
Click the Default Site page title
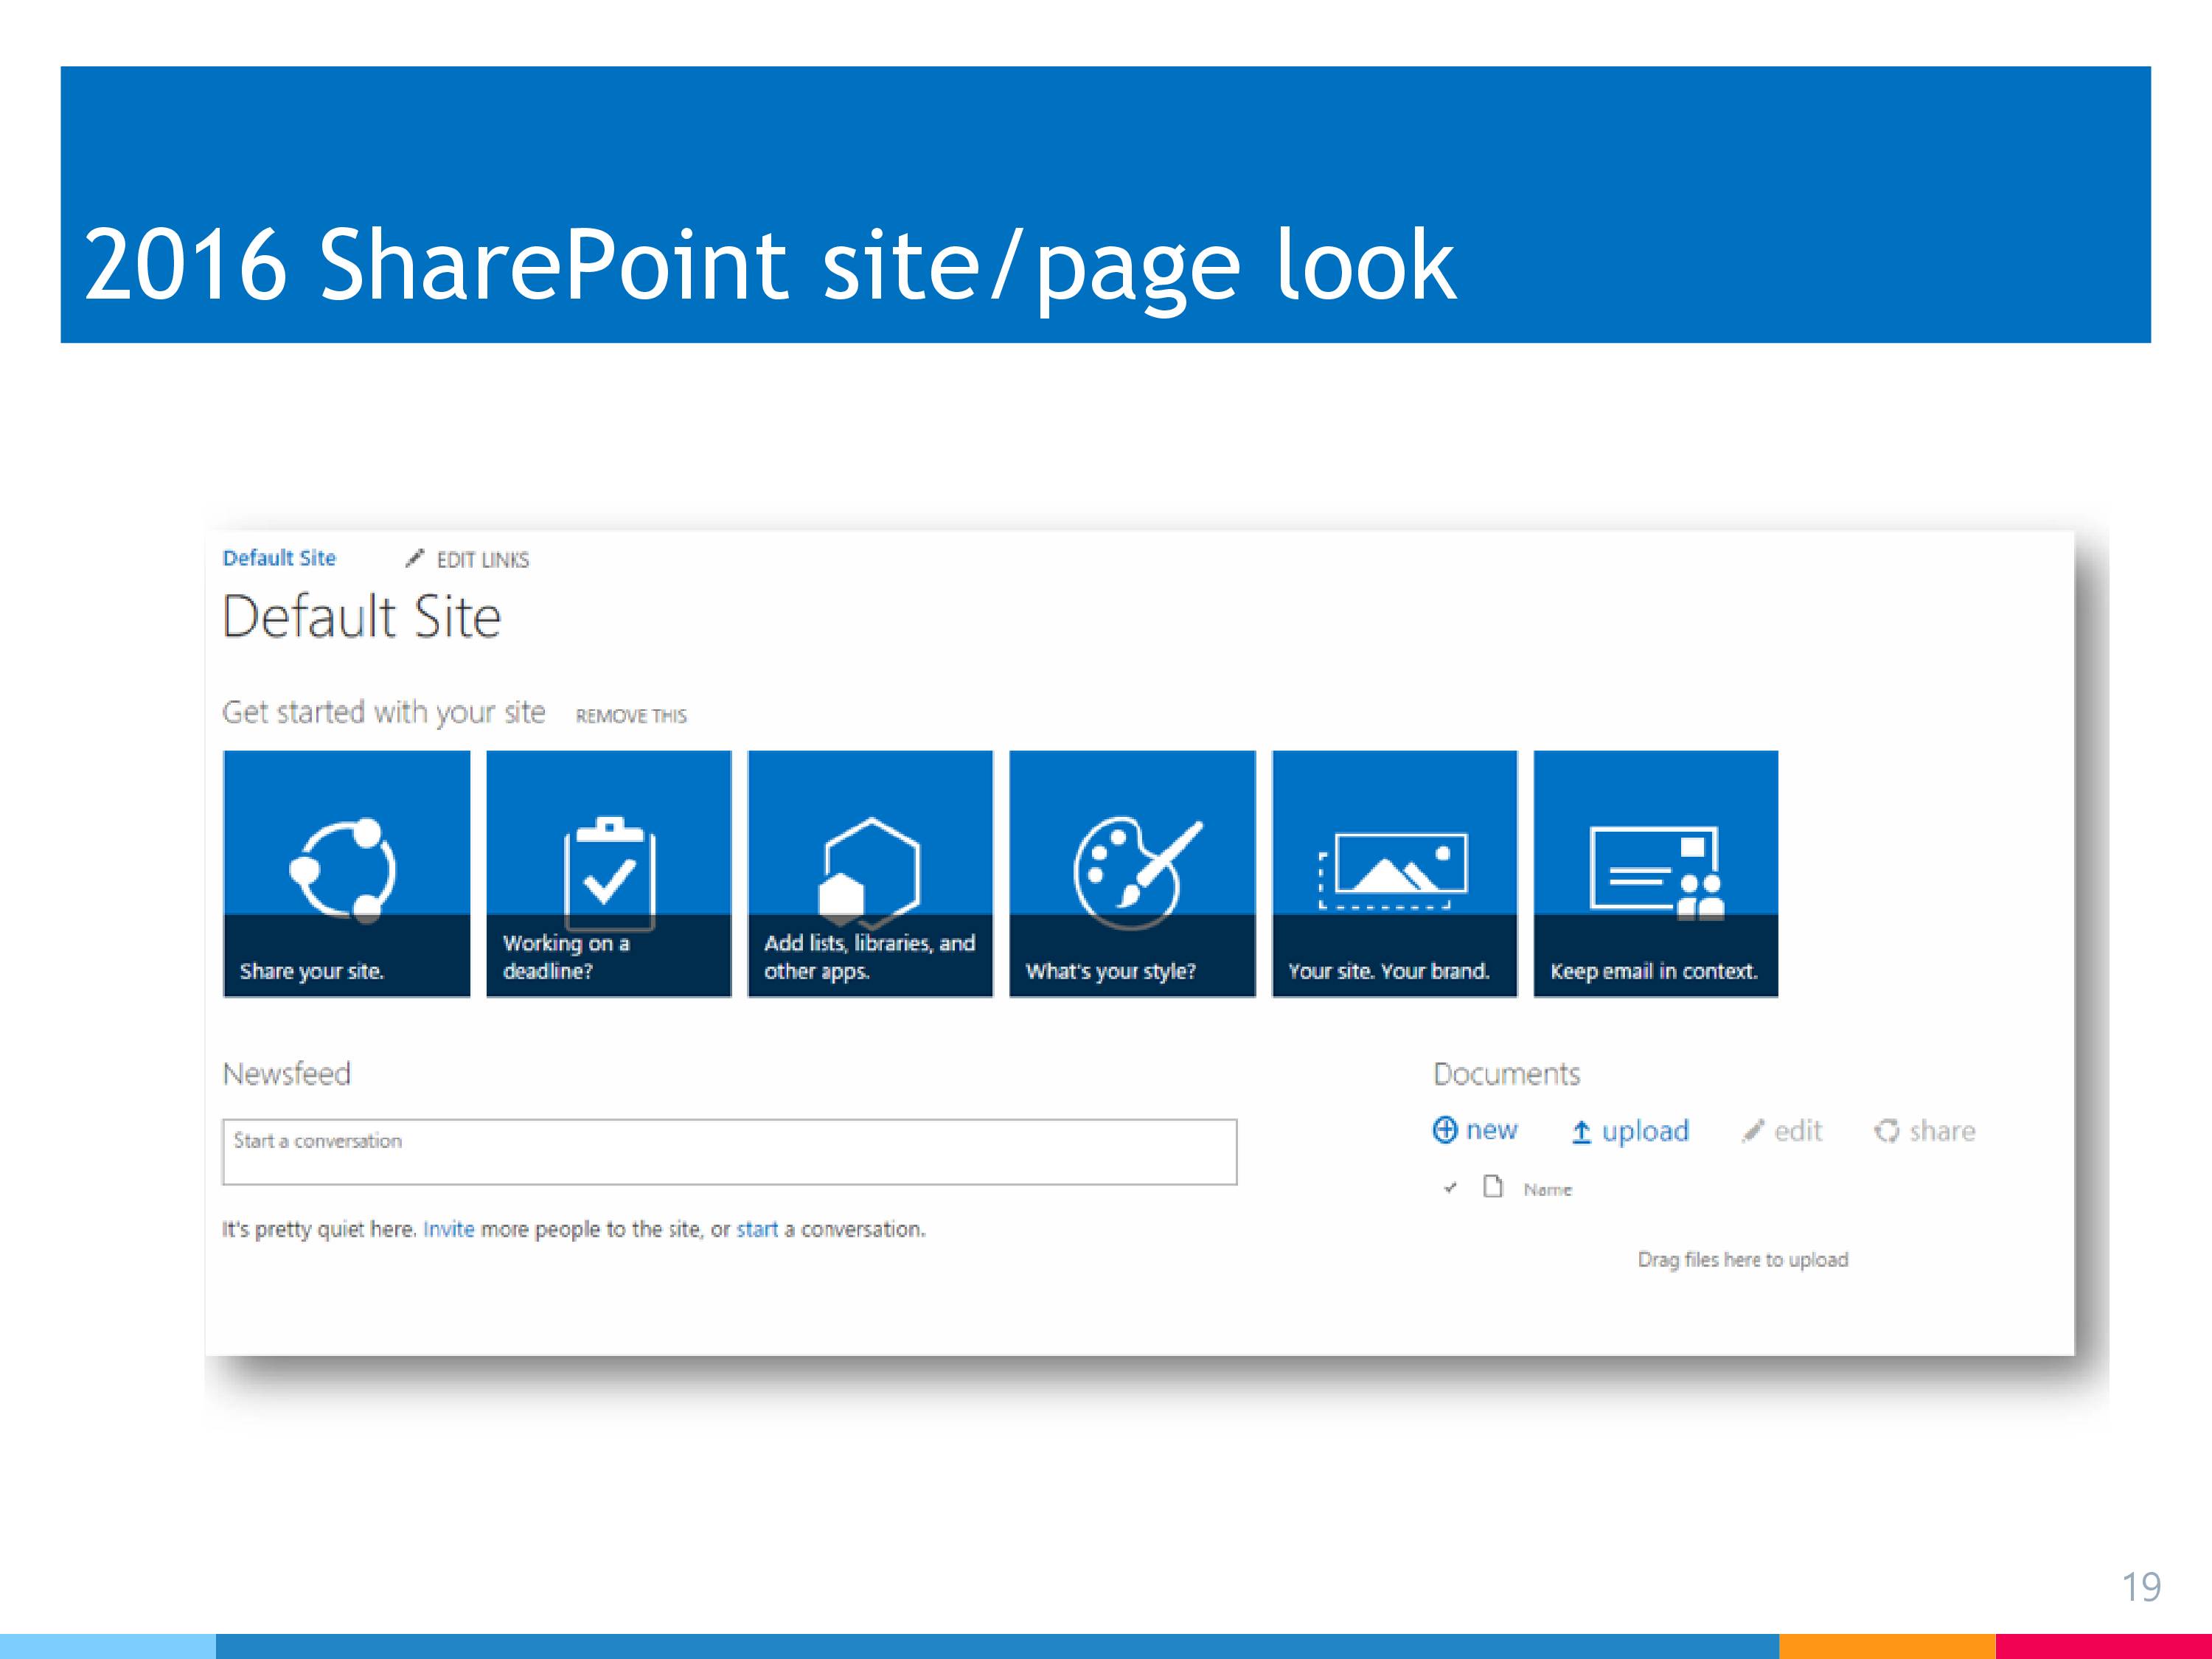[361, 616]
